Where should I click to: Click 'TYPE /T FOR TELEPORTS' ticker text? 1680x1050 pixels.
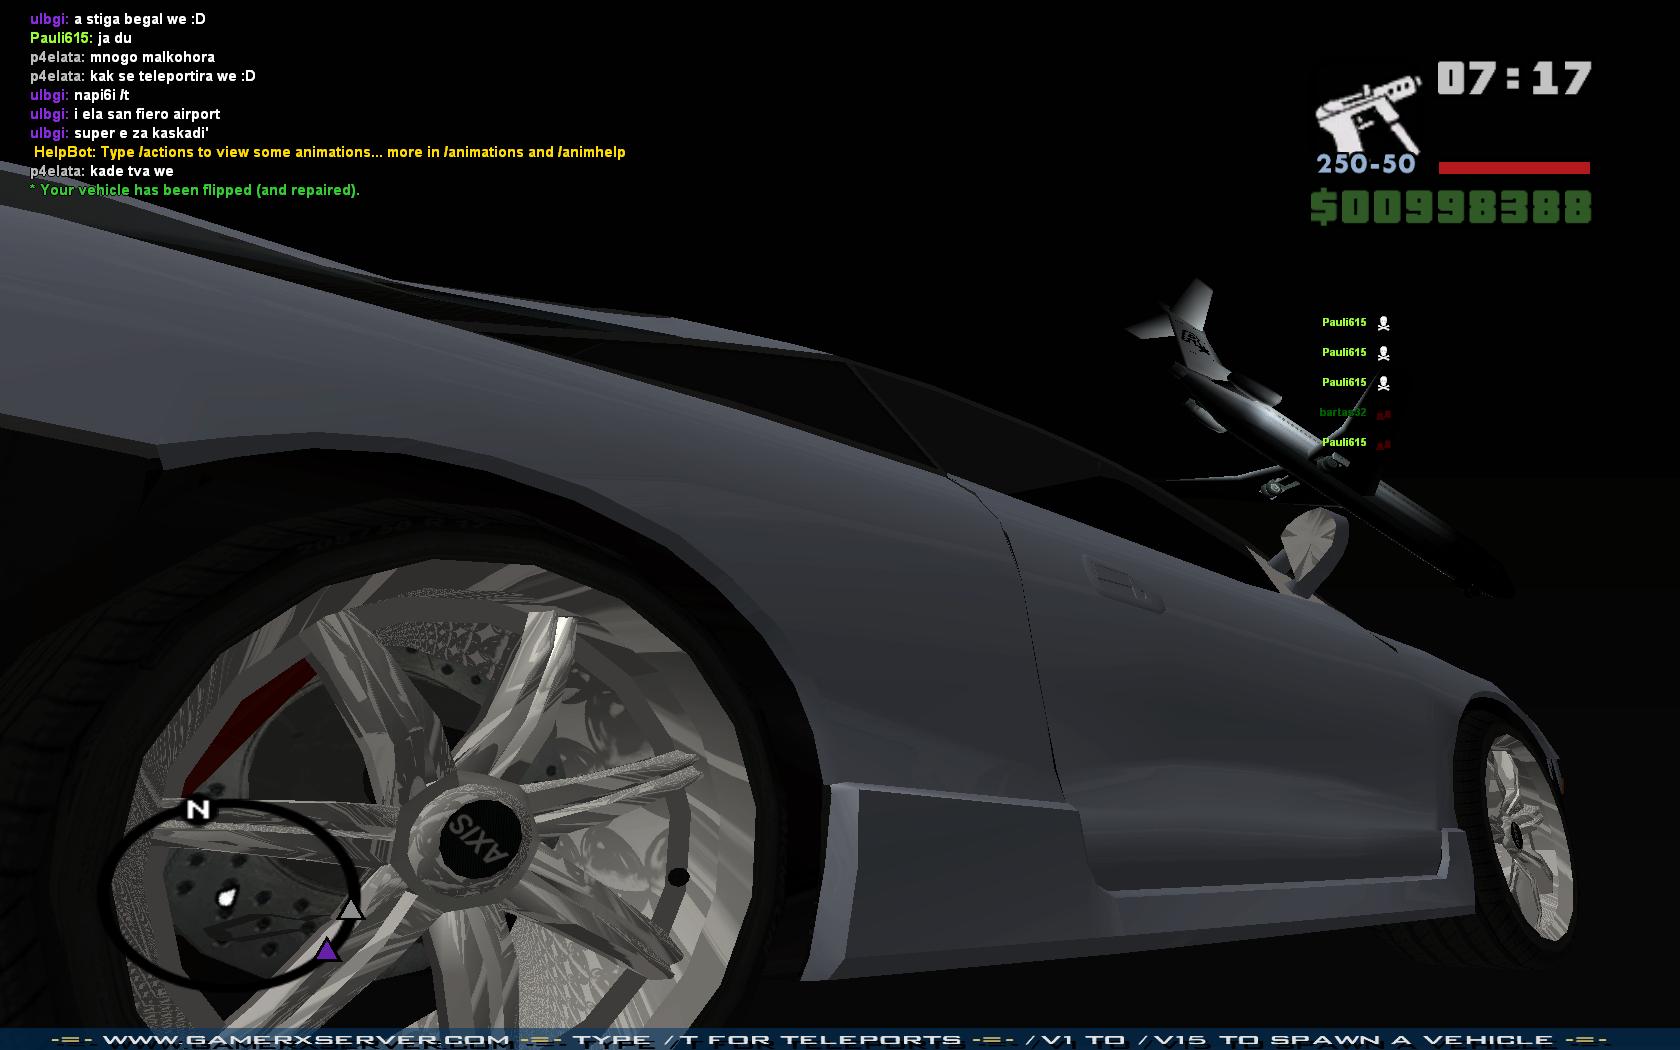767,1040
